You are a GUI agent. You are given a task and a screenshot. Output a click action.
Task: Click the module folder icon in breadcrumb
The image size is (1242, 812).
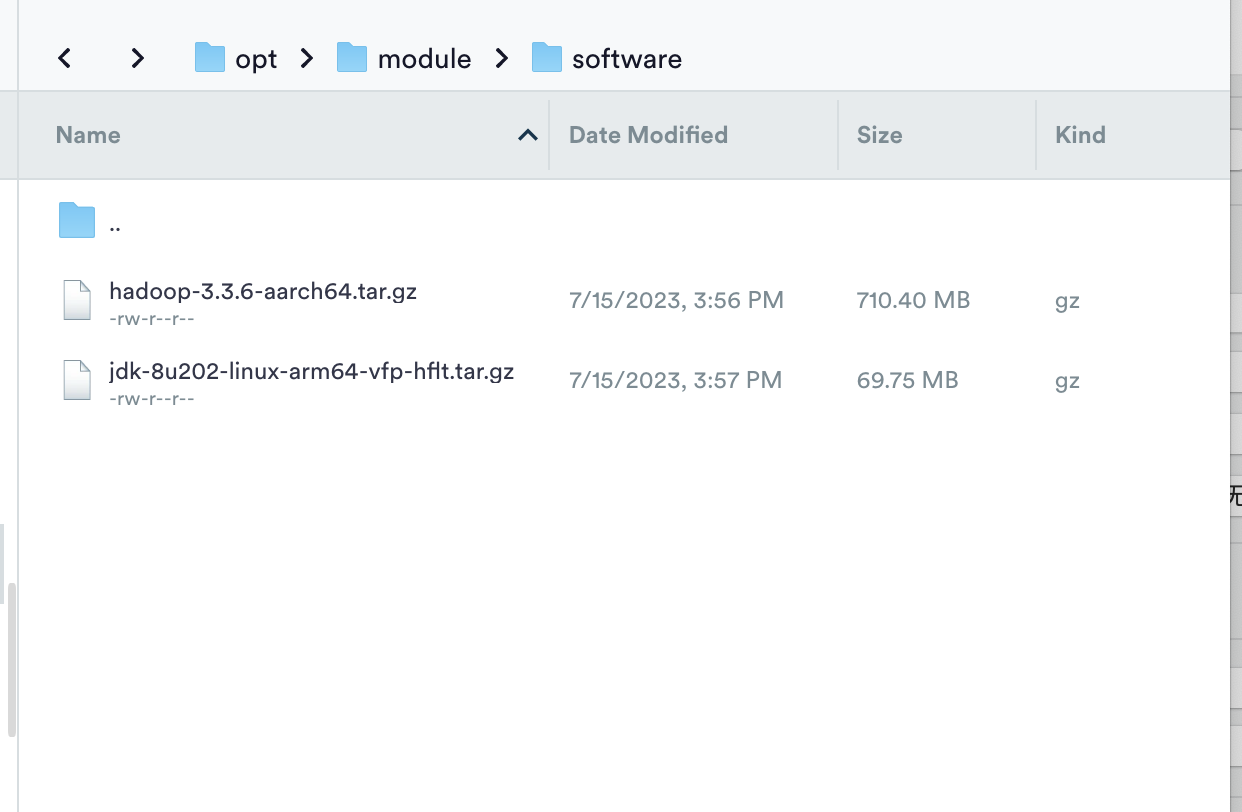352,58
